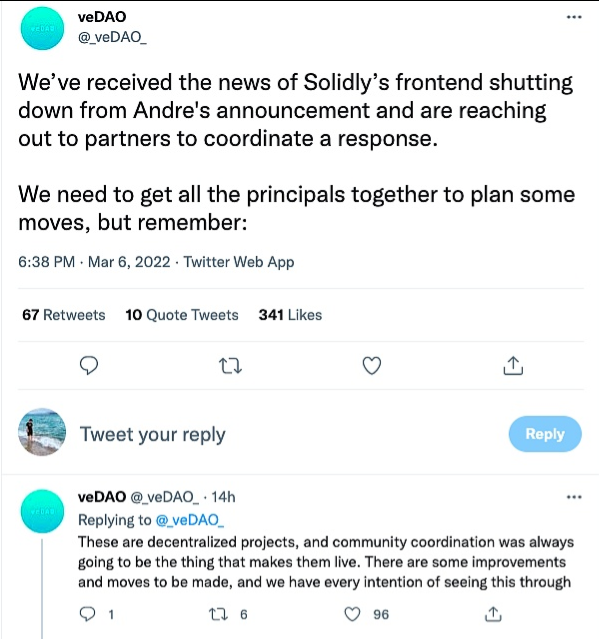Screen dimensions: 599x639
Task: View the 341 Likes list
Action: pyautogui.click(x=290, y=315)
